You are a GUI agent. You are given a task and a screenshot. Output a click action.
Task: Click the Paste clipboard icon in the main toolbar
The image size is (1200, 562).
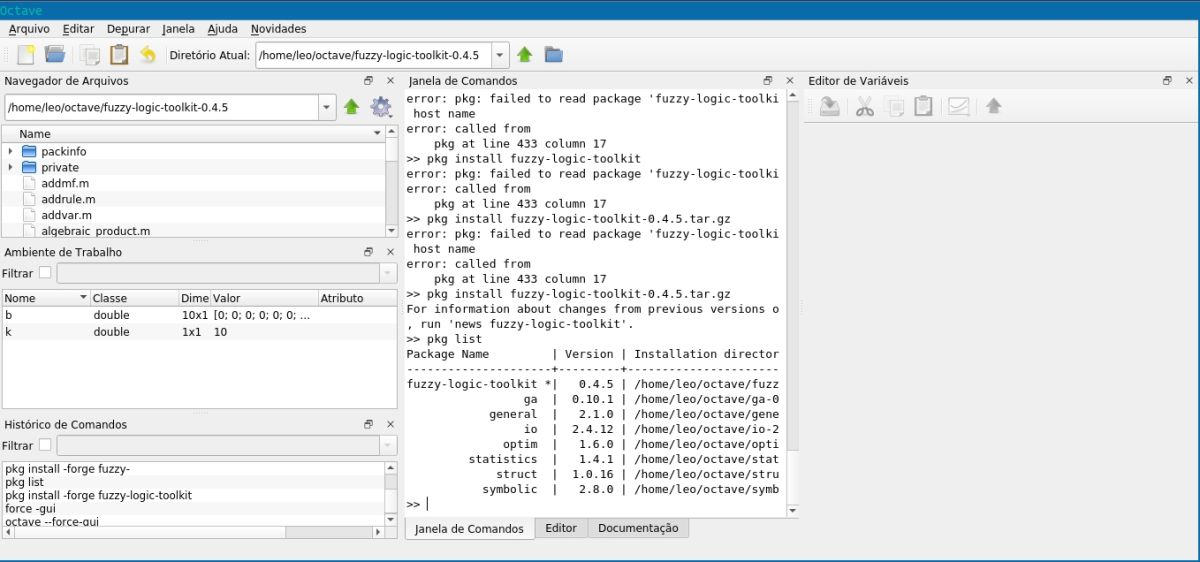click(119, 55)
